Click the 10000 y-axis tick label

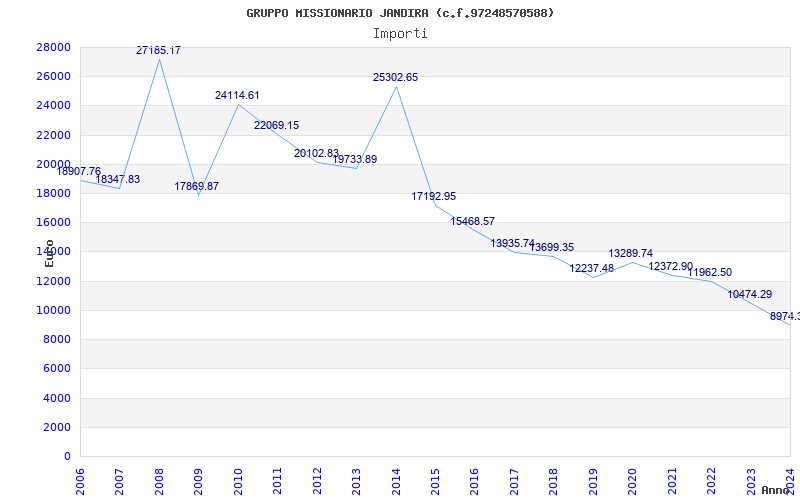[54, 310]
